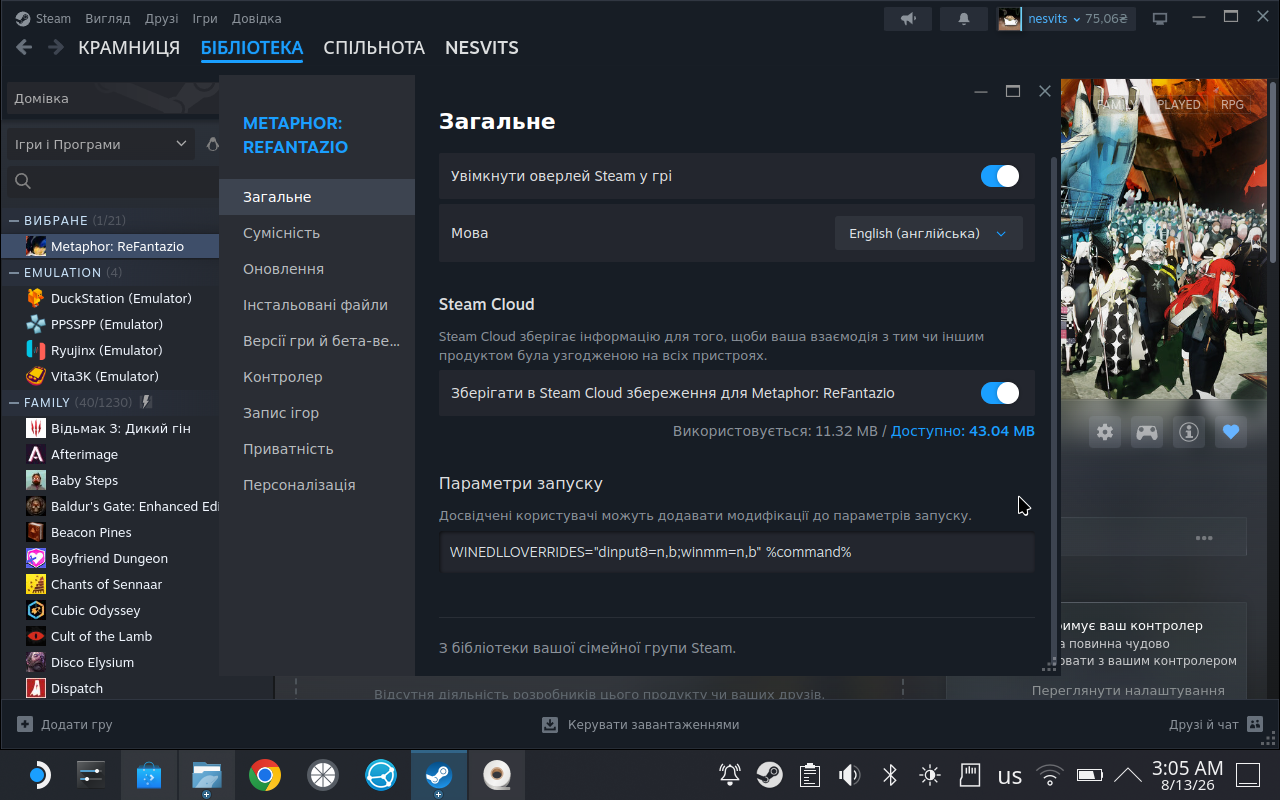Viewport: 1280px width, 800px height.
Task: Switch to the СПІЛЬНОТА tab
Action: (x=374, y=48)
